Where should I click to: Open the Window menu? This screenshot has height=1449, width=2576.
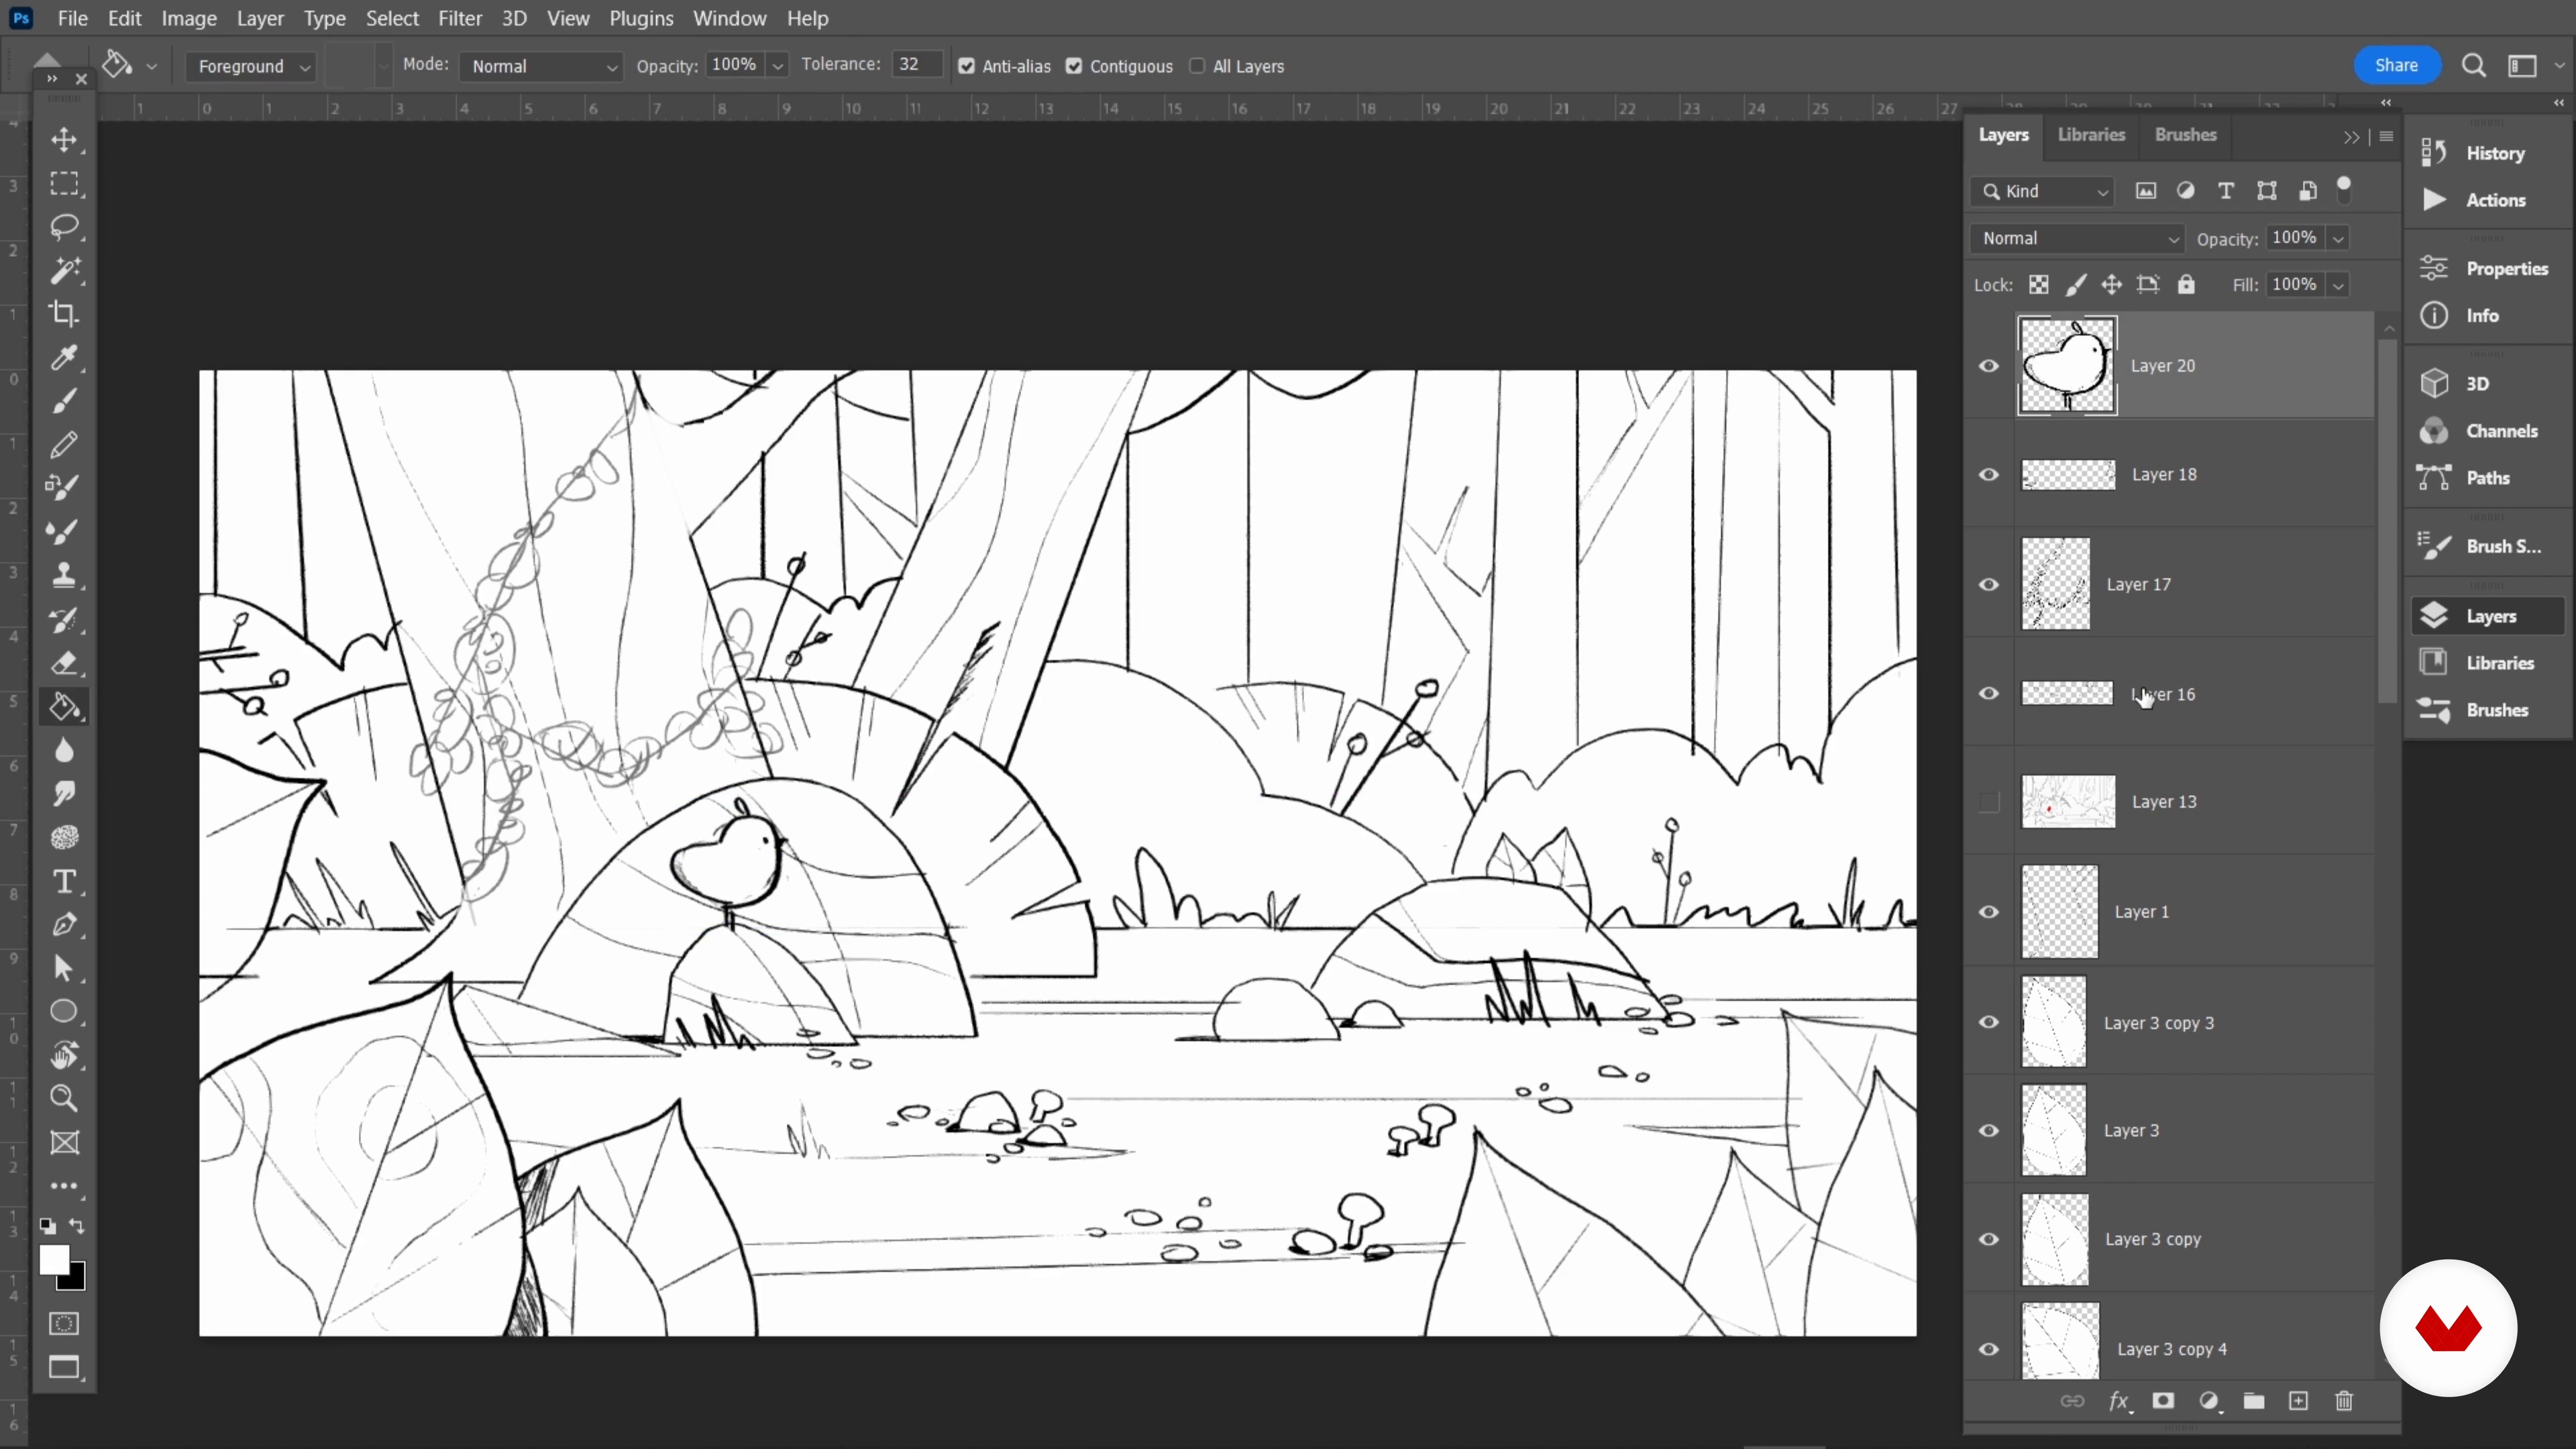729,18
